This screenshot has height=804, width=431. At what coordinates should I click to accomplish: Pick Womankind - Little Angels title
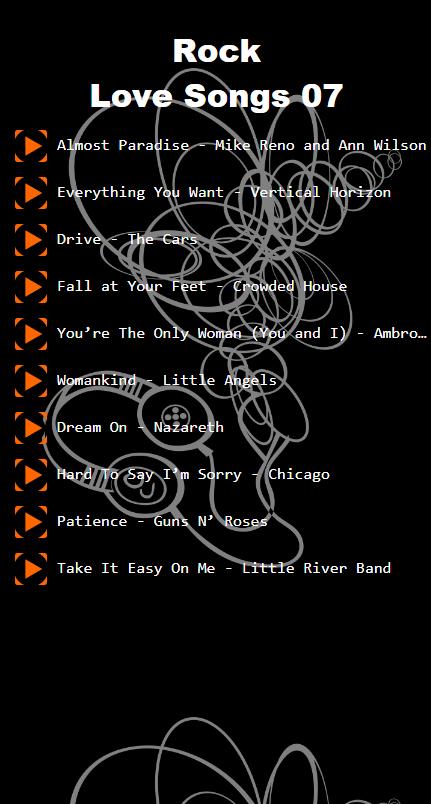click(x=167, y=380)
